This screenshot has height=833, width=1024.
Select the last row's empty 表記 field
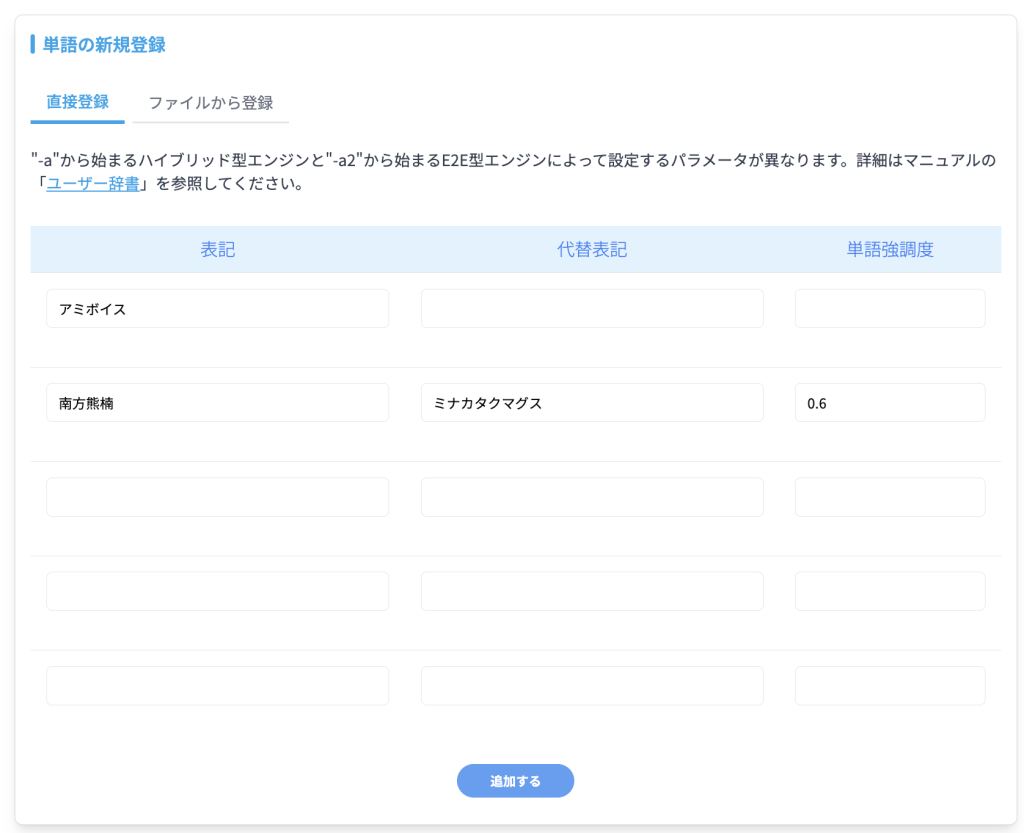point(217,686)
